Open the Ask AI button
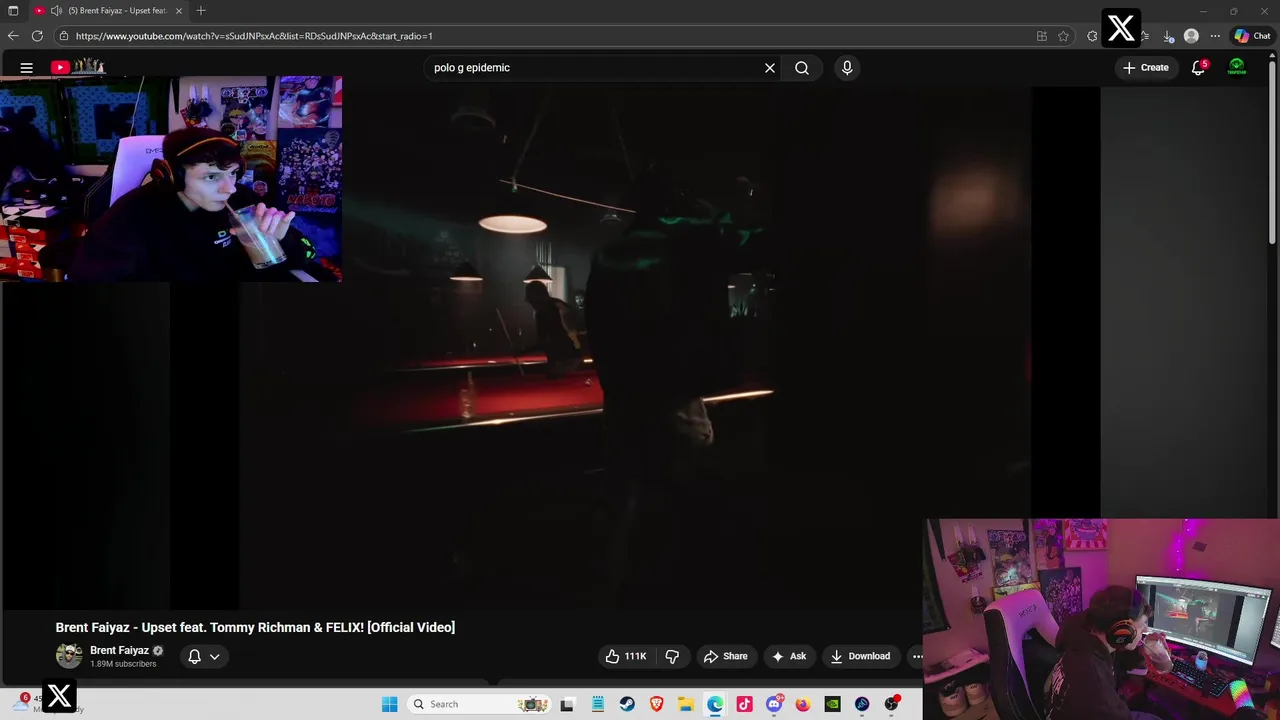The image size is (1280, 720). [789, 656]
